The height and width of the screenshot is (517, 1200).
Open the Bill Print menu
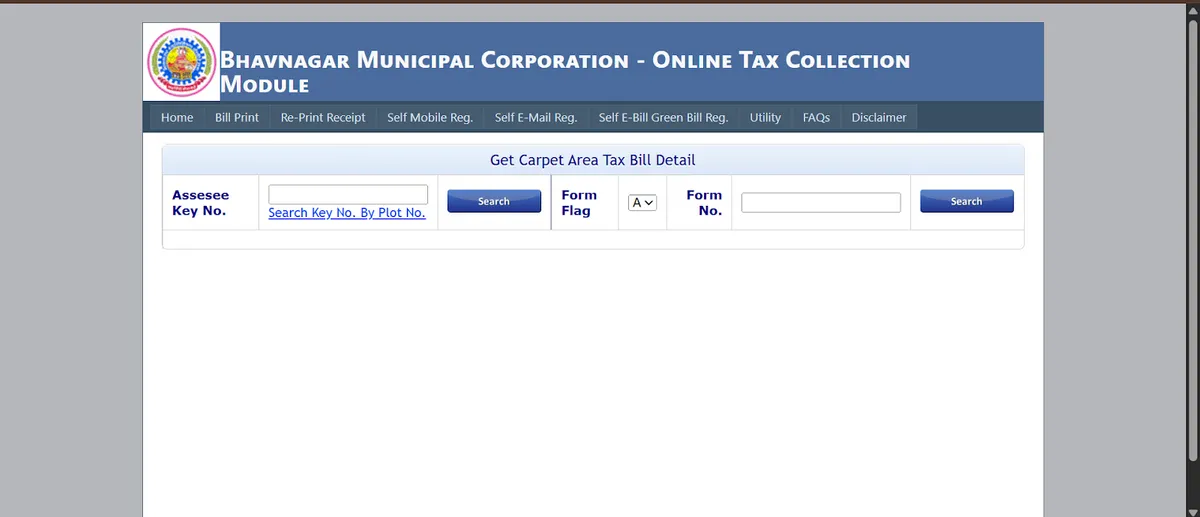237,118
